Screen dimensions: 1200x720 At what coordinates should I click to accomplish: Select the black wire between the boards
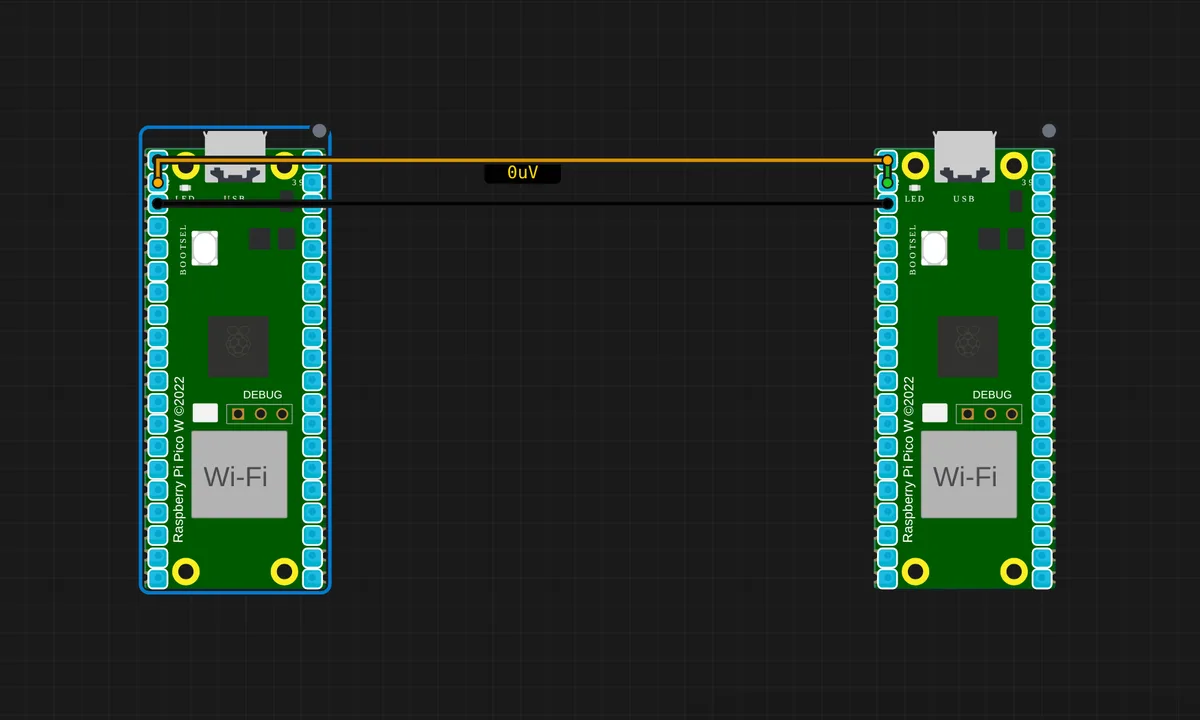tap(522, 203)
